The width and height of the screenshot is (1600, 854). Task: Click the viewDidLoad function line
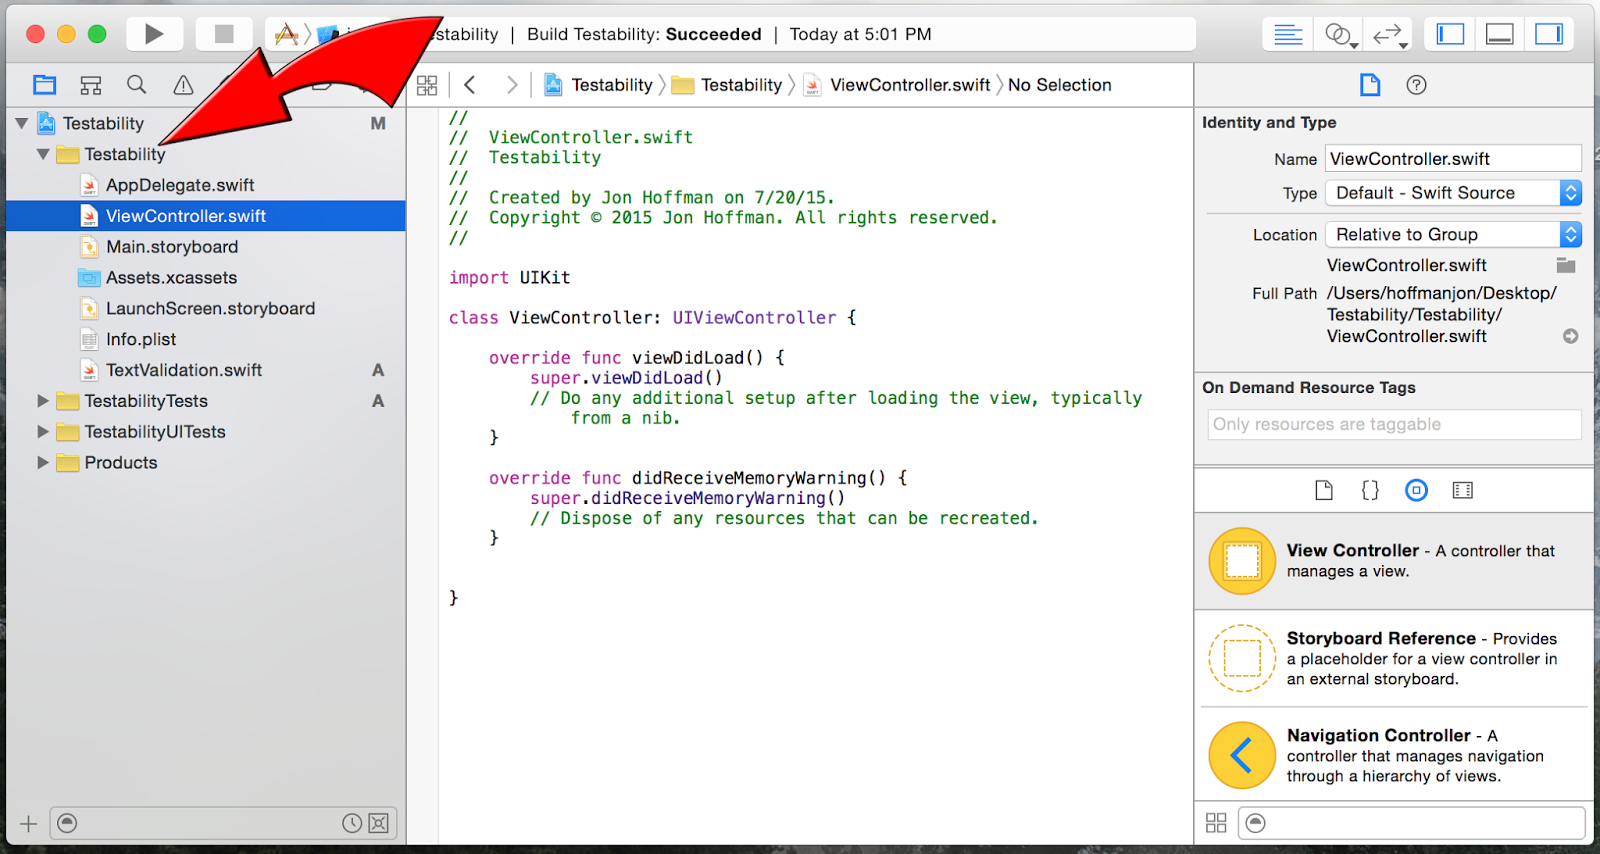tap(636, 358)
